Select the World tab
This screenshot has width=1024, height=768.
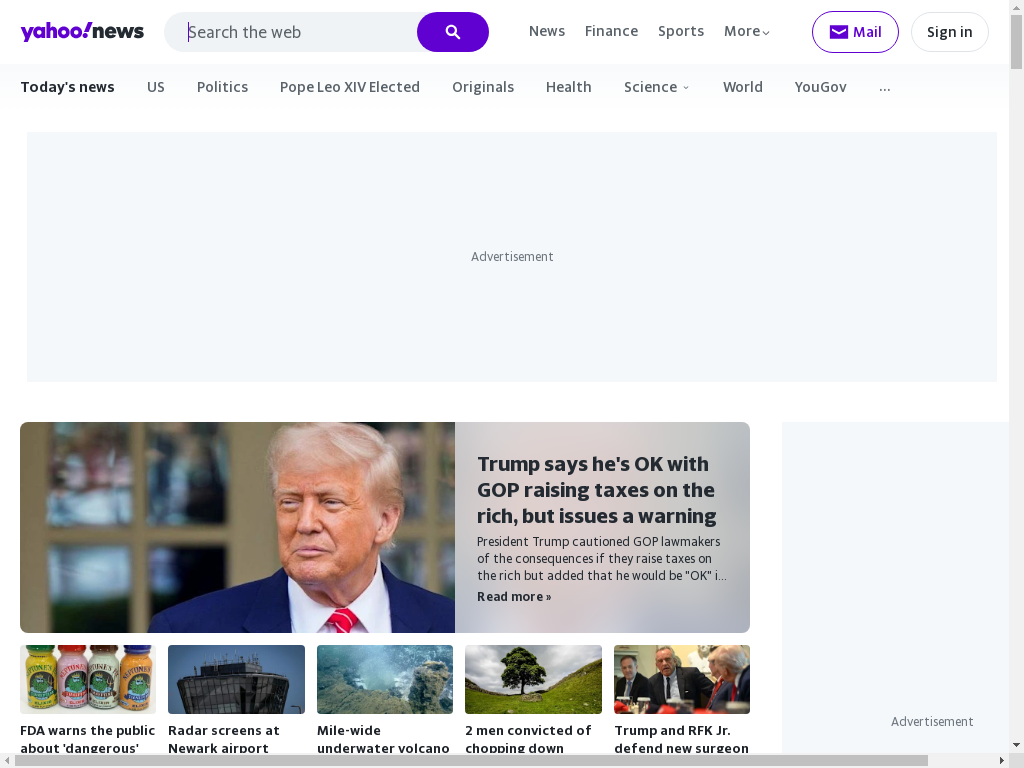tap(743, 87)
